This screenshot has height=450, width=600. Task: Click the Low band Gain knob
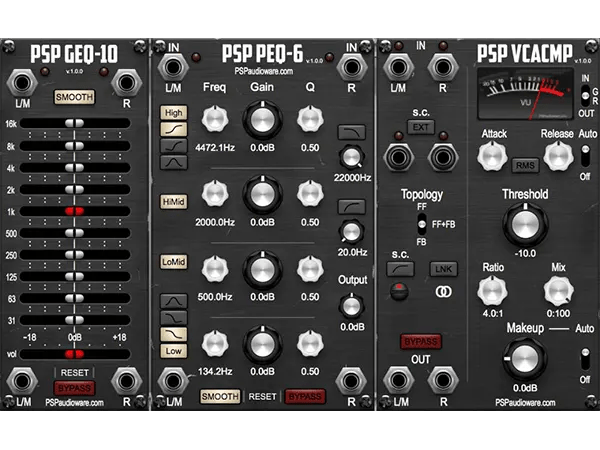pyautogui.click(x=262, y=344)
